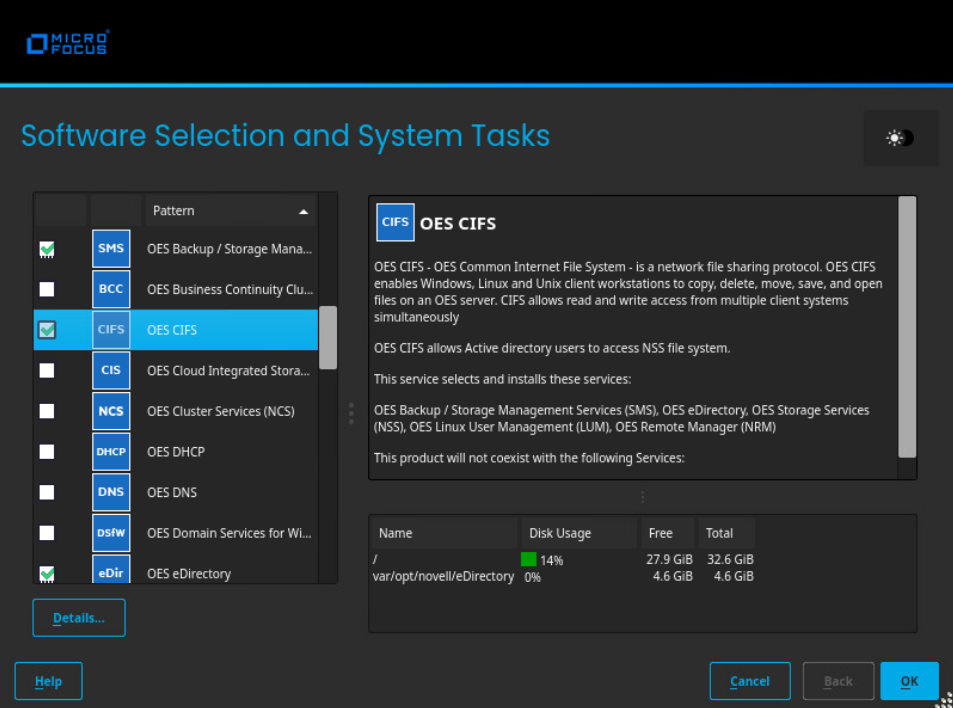The height and width of the screenshot is (708, 953).
Task: Sort list by Pattern column header
Action: tap(230, 211)
